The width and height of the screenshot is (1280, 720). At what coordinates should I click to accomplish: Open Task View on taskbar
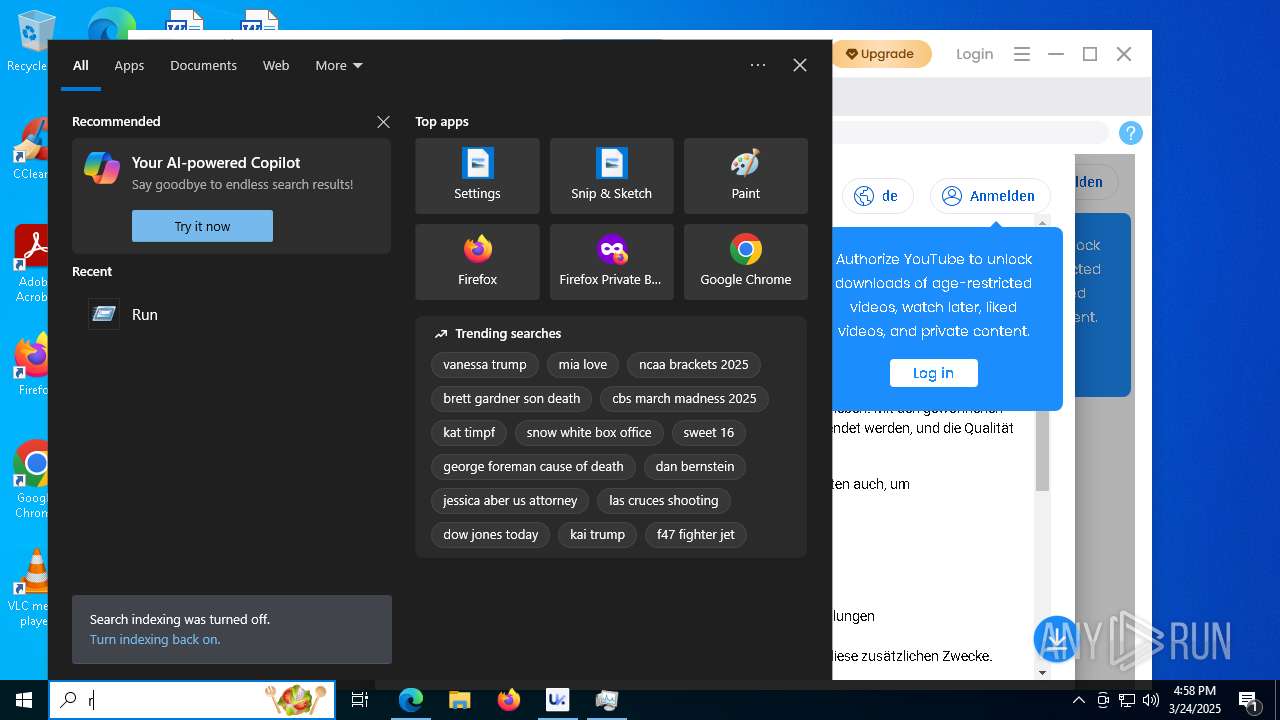point(360,700)
